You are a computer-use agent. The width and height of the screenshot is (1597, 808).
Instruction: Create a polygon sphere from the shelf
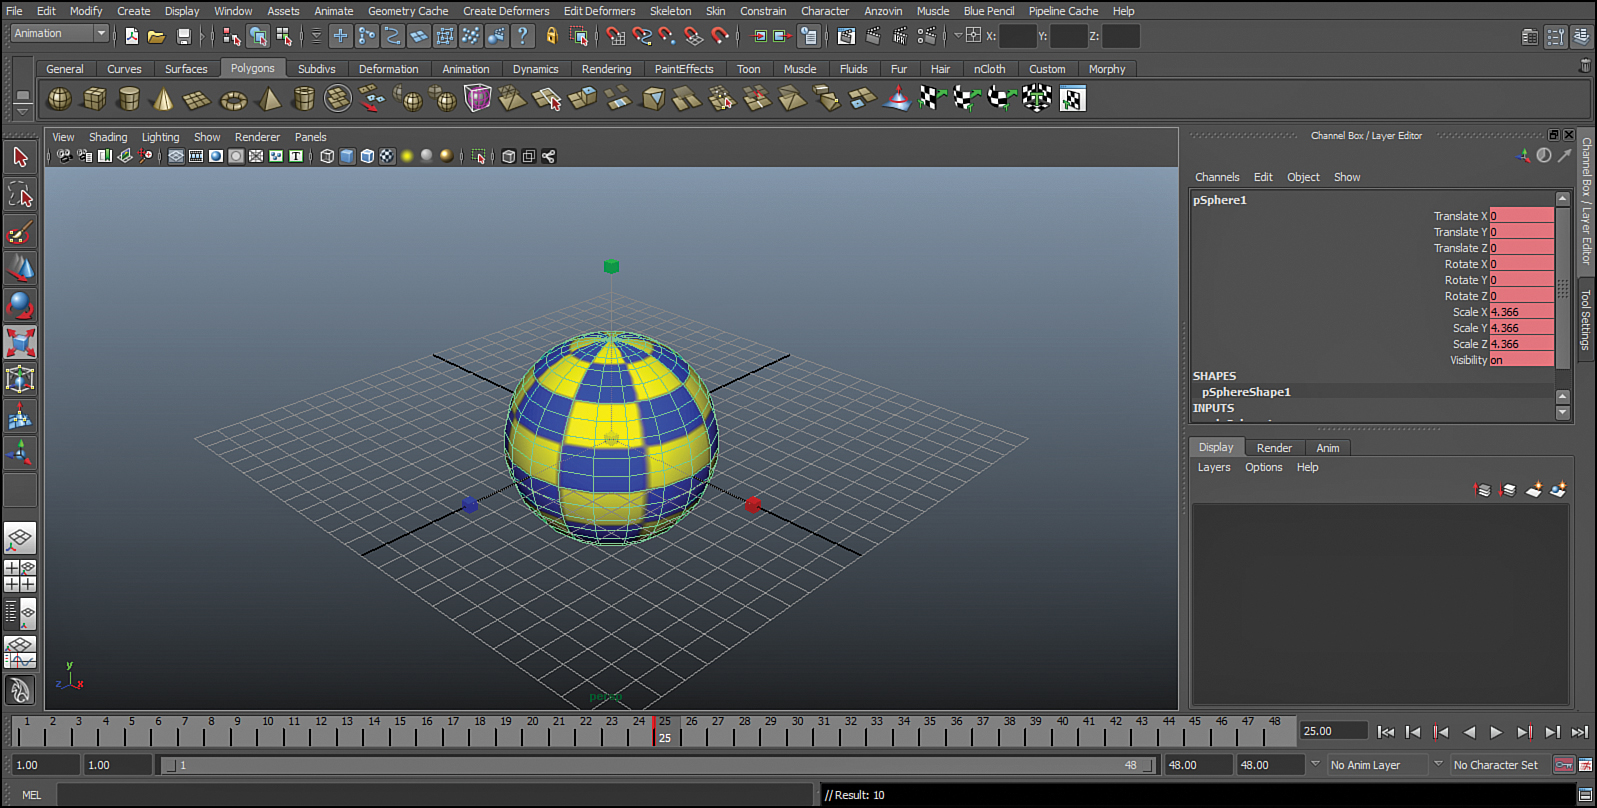pyautogui.click(x=60, y=99)
